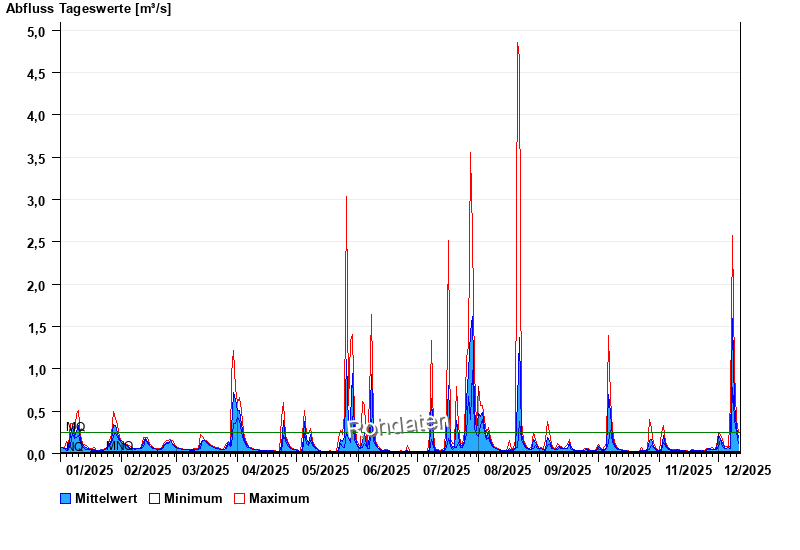This screenshot has height=550, width=800.
Task: Click the 4,0 y-axis value
Action: click(36, 116)
